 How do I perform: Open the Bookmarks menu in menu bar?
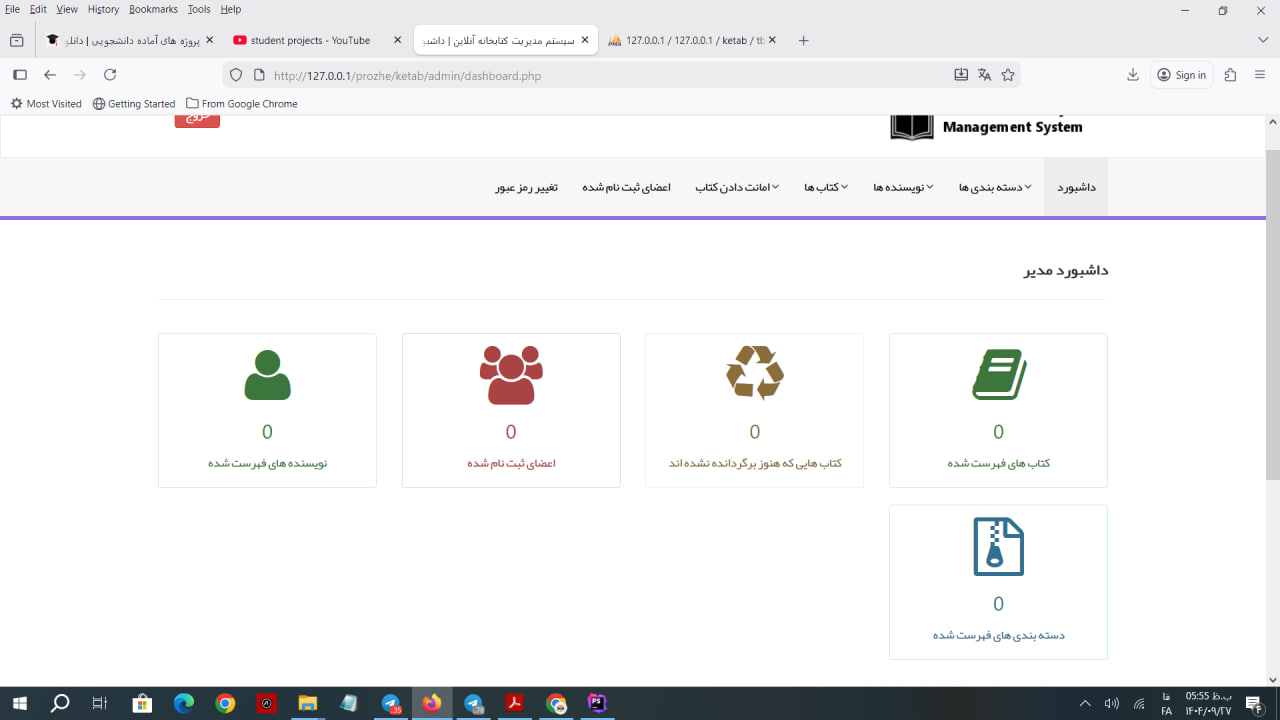[x=153, y=9]
